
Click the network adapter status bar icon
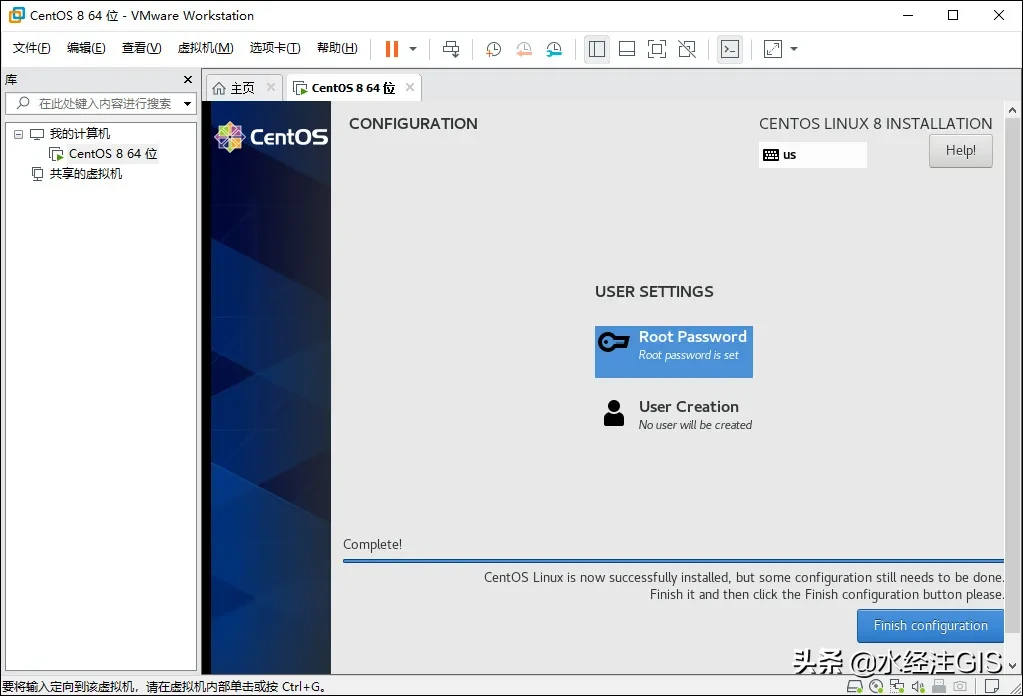[897, 686]
